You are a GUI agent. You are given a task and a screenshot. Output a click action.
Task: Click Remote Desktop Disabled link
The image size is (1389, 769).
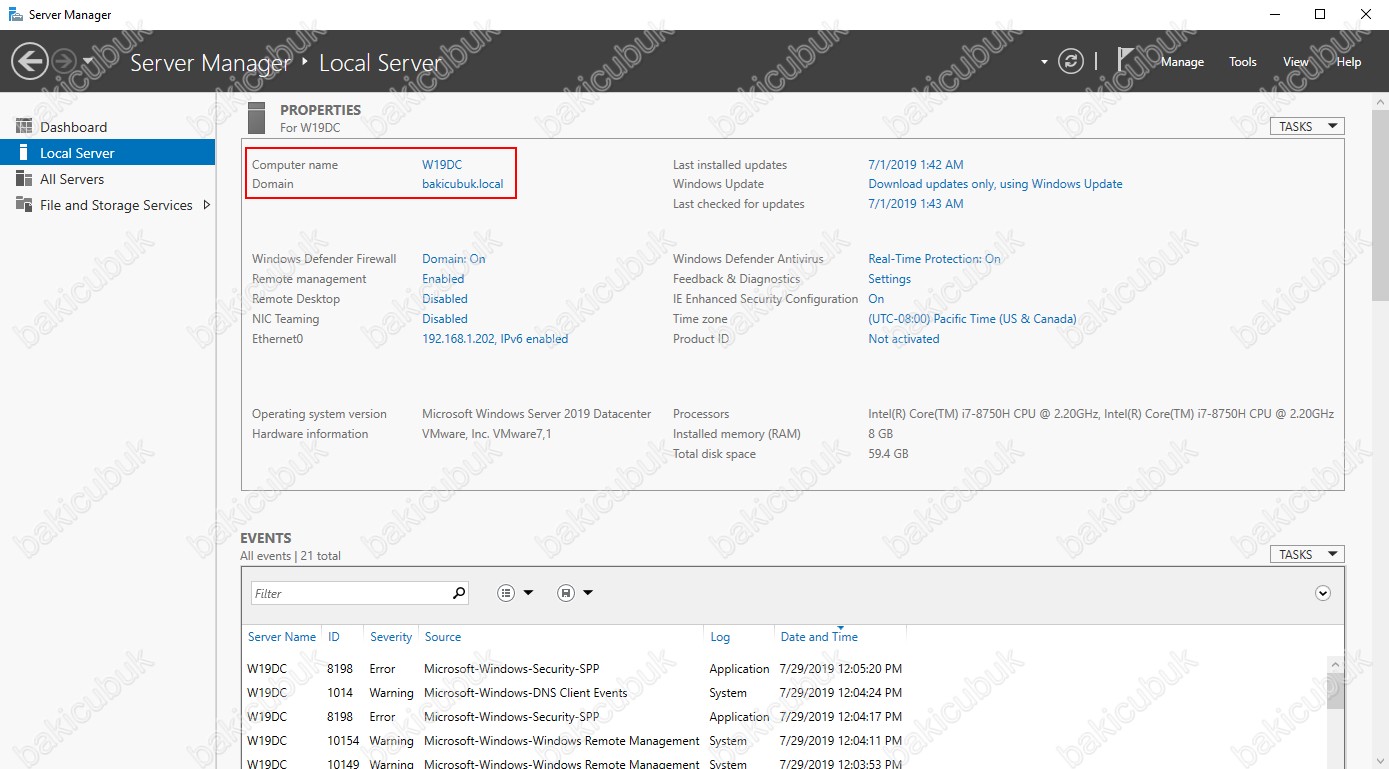click(x=445, y=299)
